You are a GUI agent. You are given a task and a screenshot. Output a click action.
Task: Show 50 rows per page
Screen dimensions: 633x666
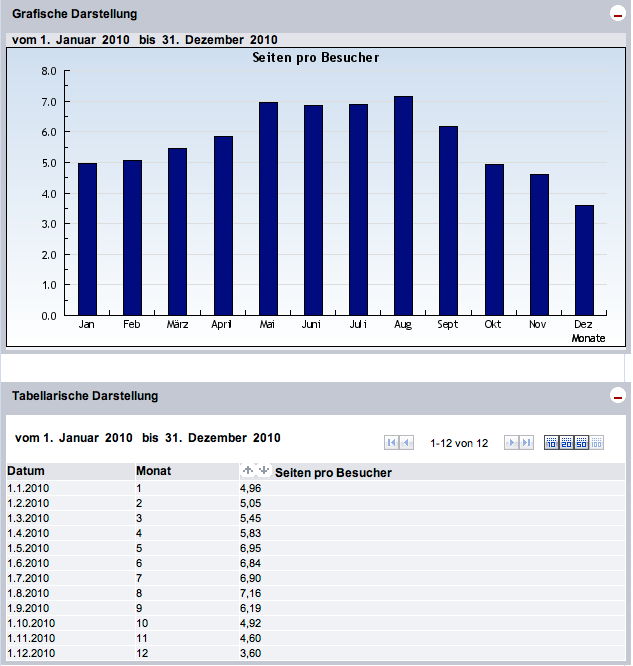click(581, 443)
